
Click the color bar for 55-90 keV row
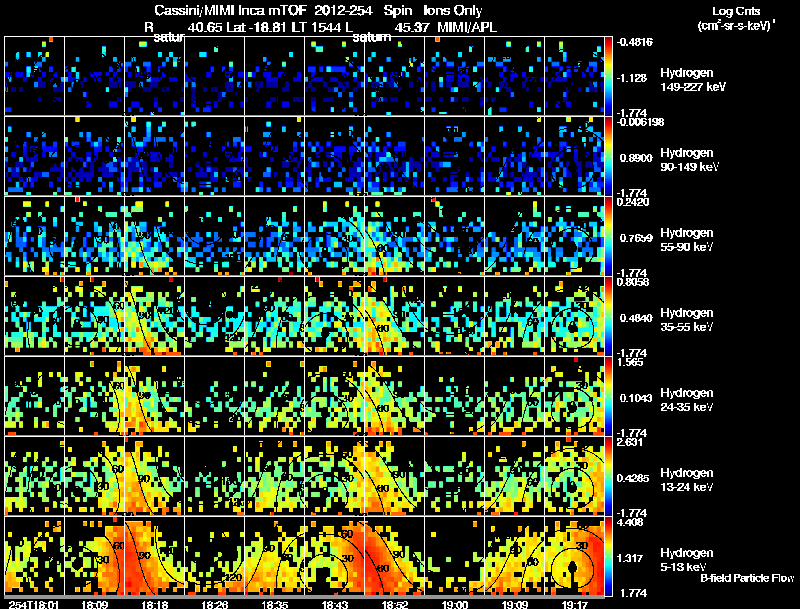click(608, 236)
